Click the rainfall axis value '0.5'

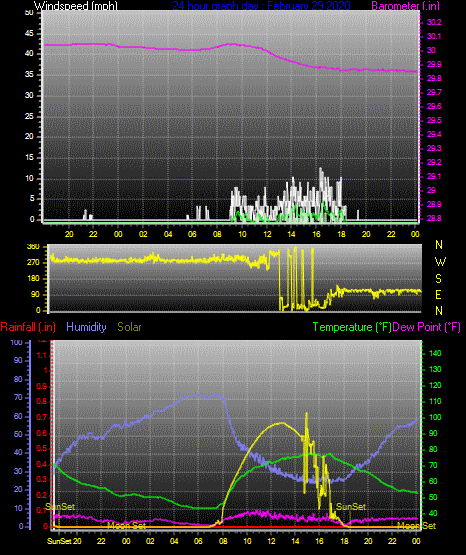42,448
